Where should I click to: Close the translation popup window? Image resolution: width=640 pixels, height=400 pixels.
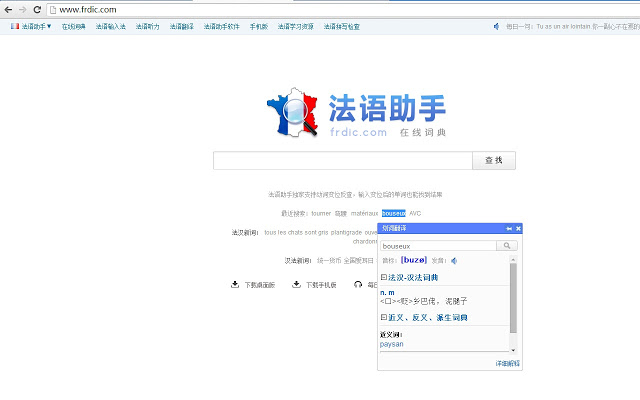[518, 229]
